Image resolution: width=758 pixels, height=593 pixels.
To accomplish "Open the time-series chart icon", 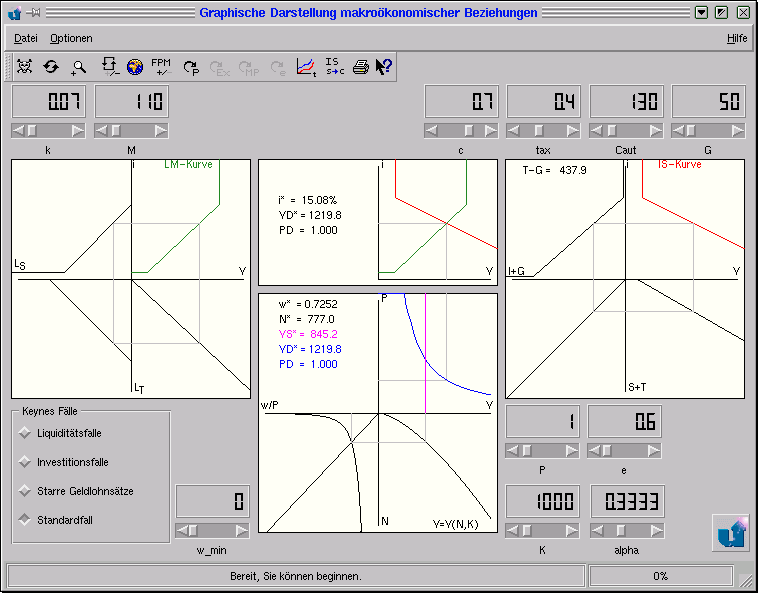I will point(306,67).
